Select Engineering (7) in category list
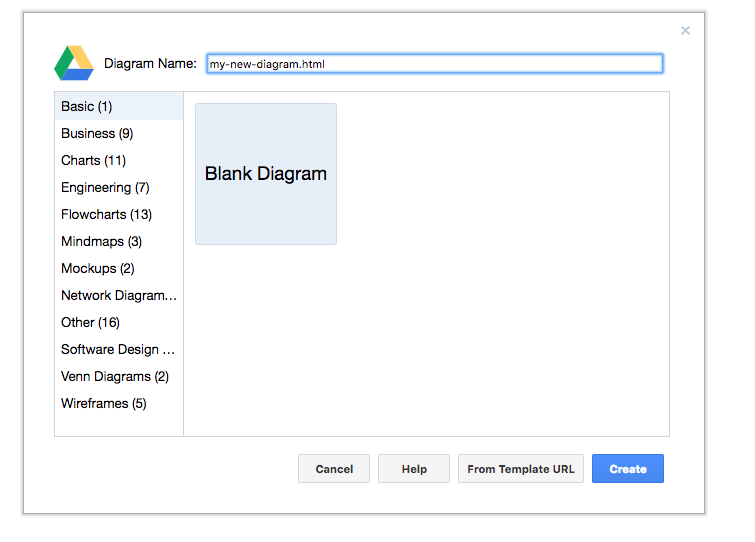Viewport: 755px width, 542px height. click(x=105, y=188)
